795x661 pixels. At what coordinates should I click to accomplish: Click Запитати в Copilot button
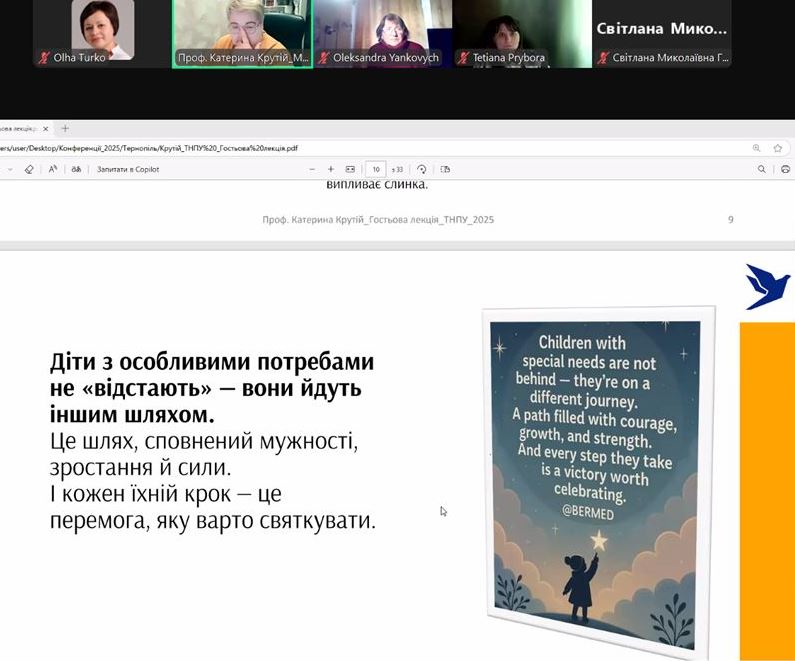128,169
